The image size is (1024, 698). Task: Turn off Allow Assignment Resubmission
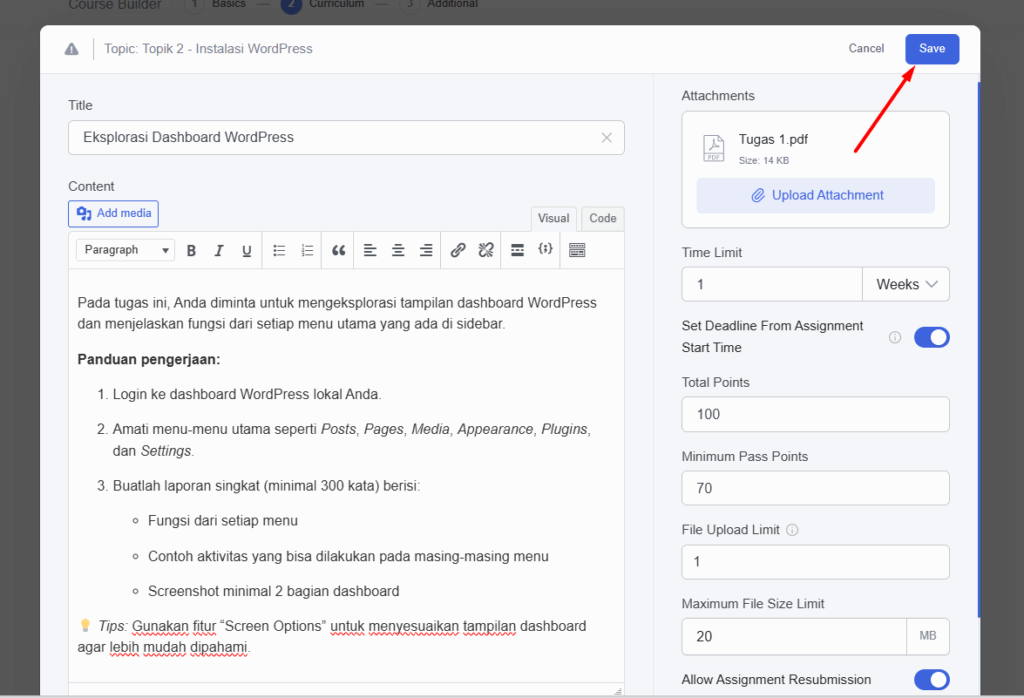click(x=931, y=679)
